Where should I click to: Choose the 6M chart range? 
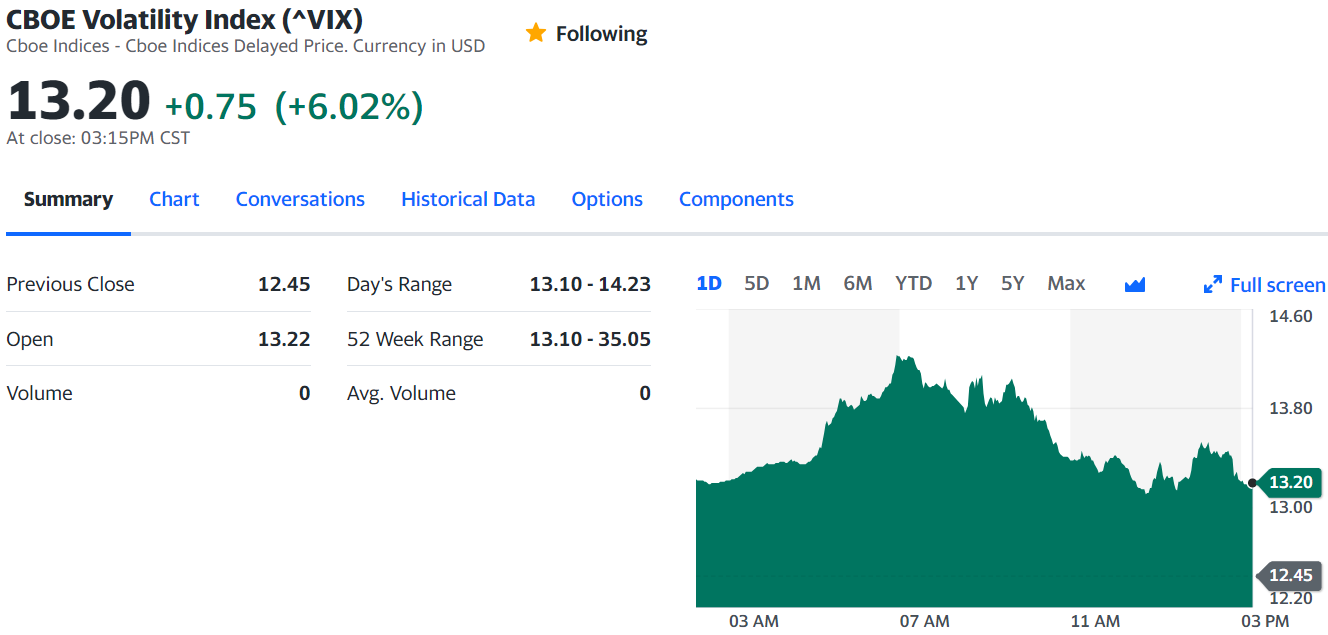858,283
